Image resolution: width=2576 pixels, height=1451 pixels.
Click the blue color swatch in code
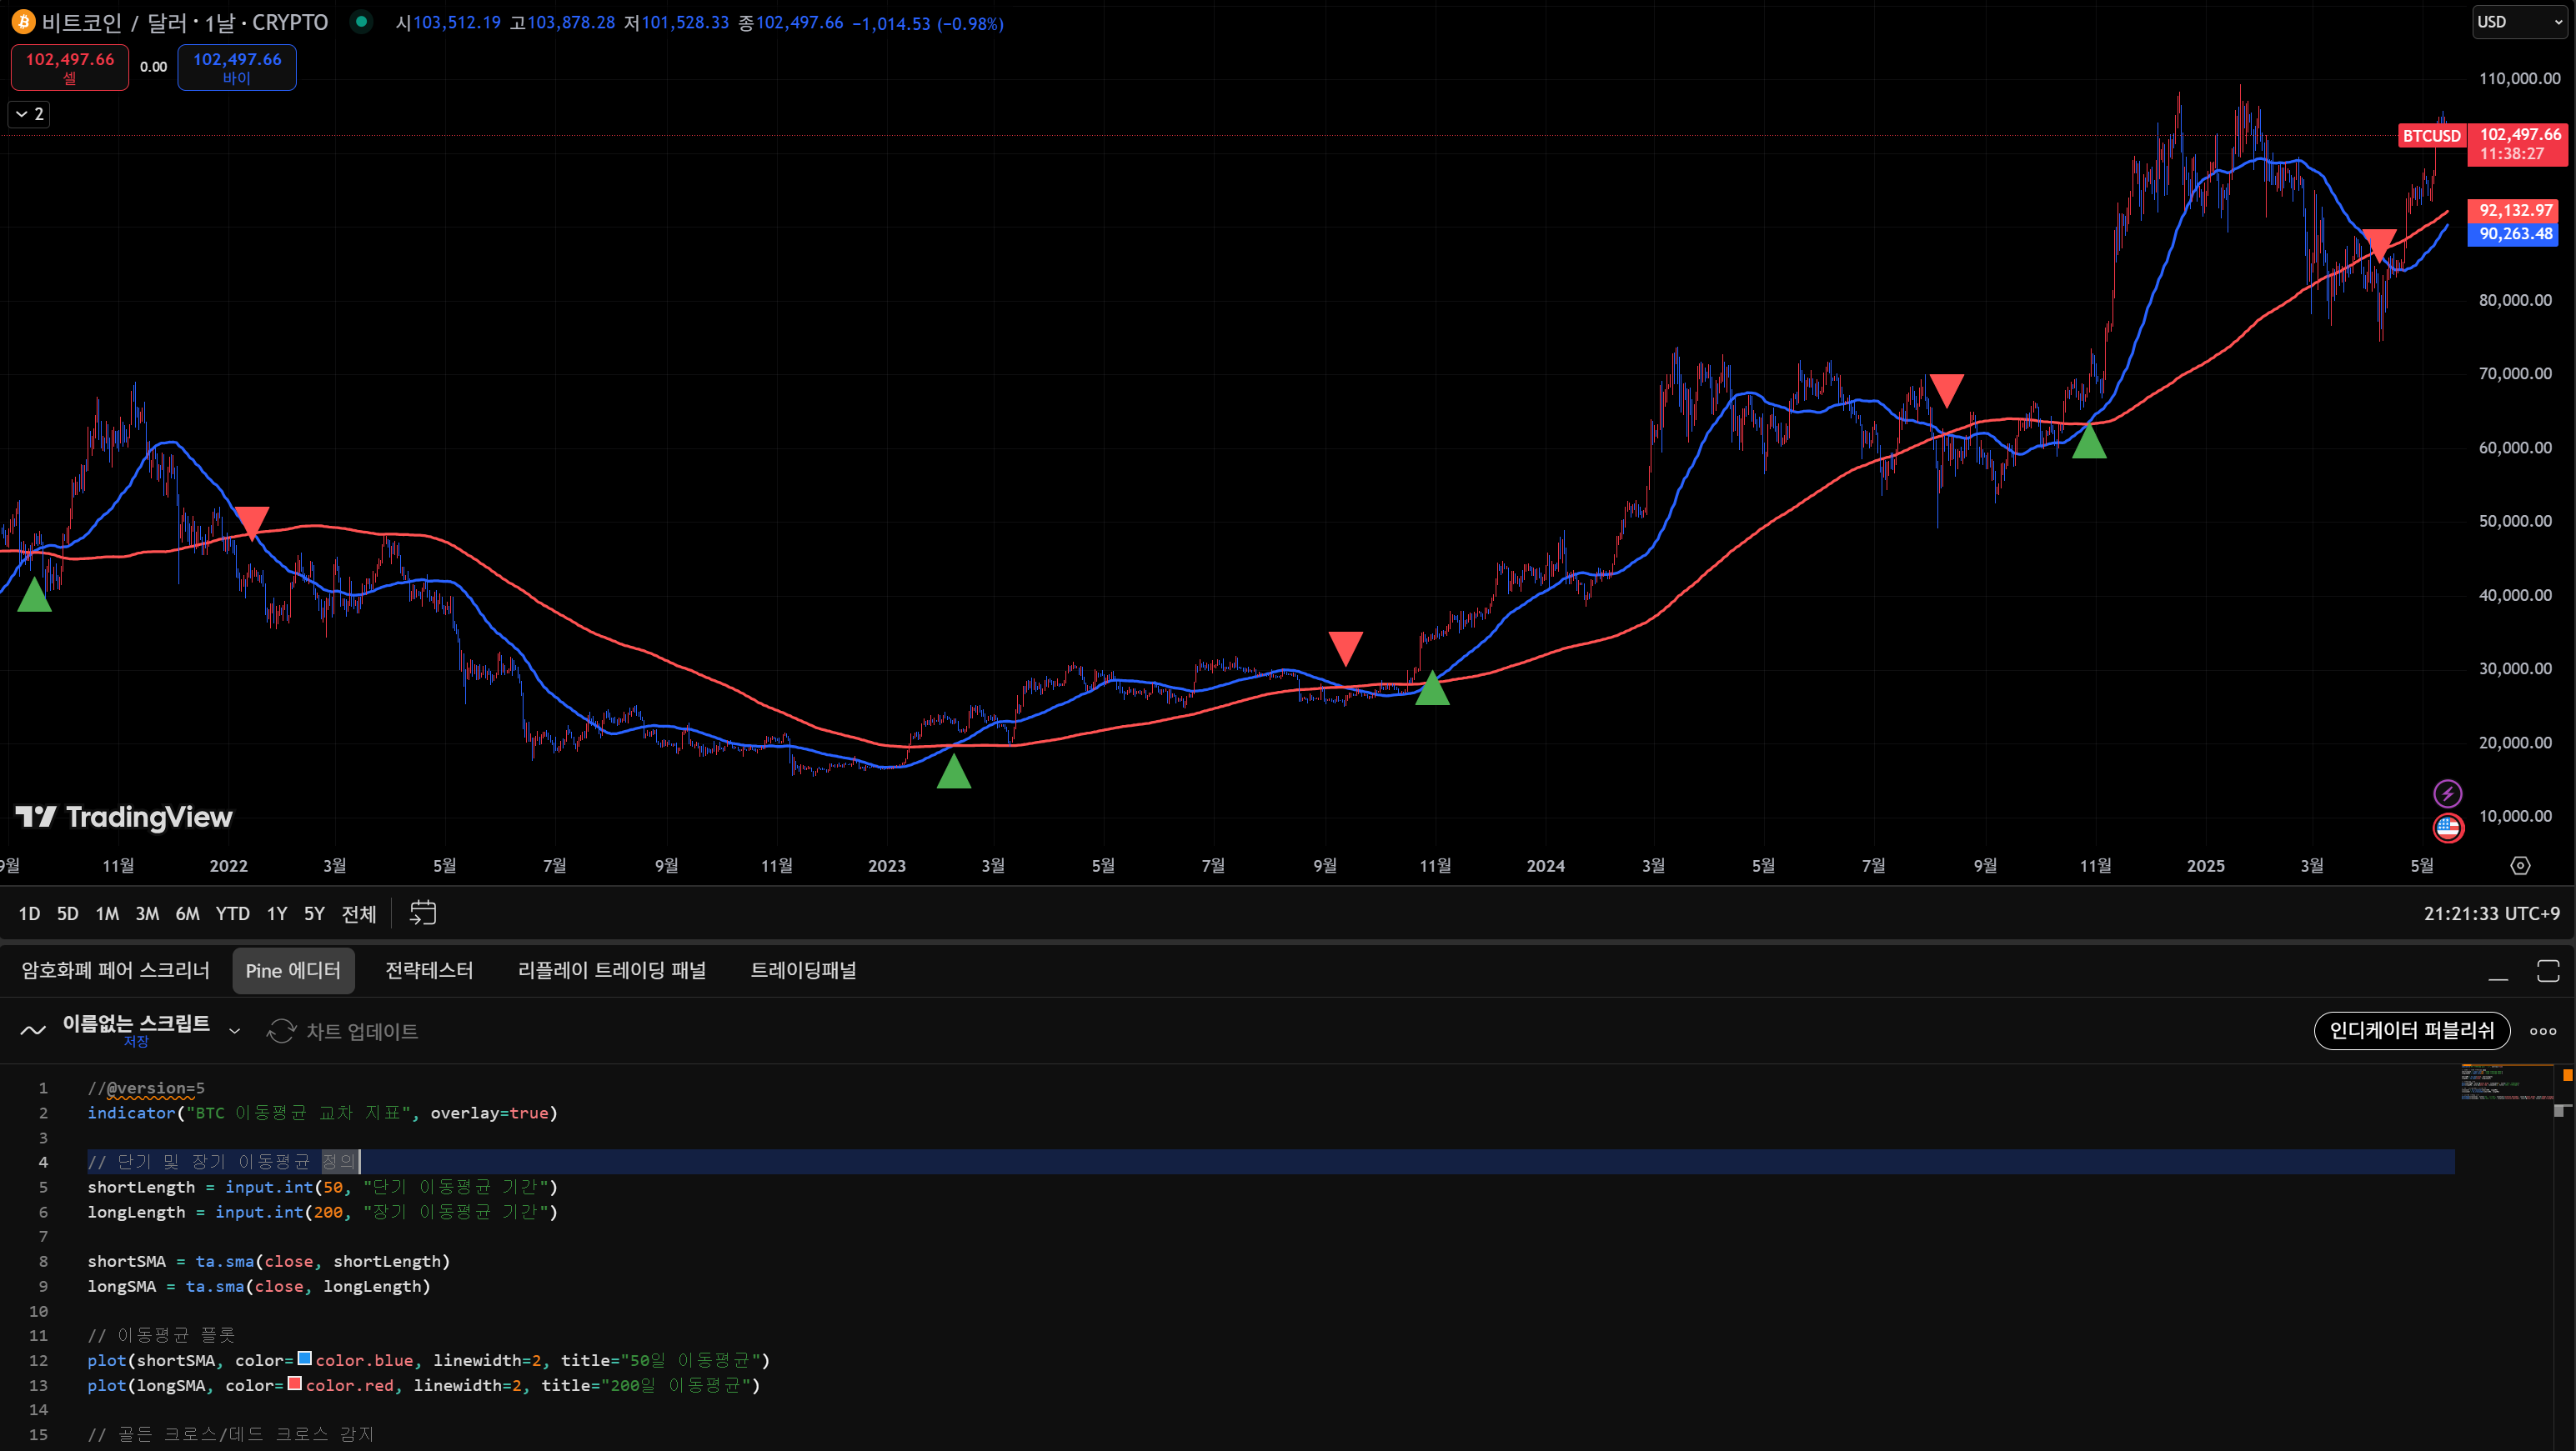point(305,1358)
